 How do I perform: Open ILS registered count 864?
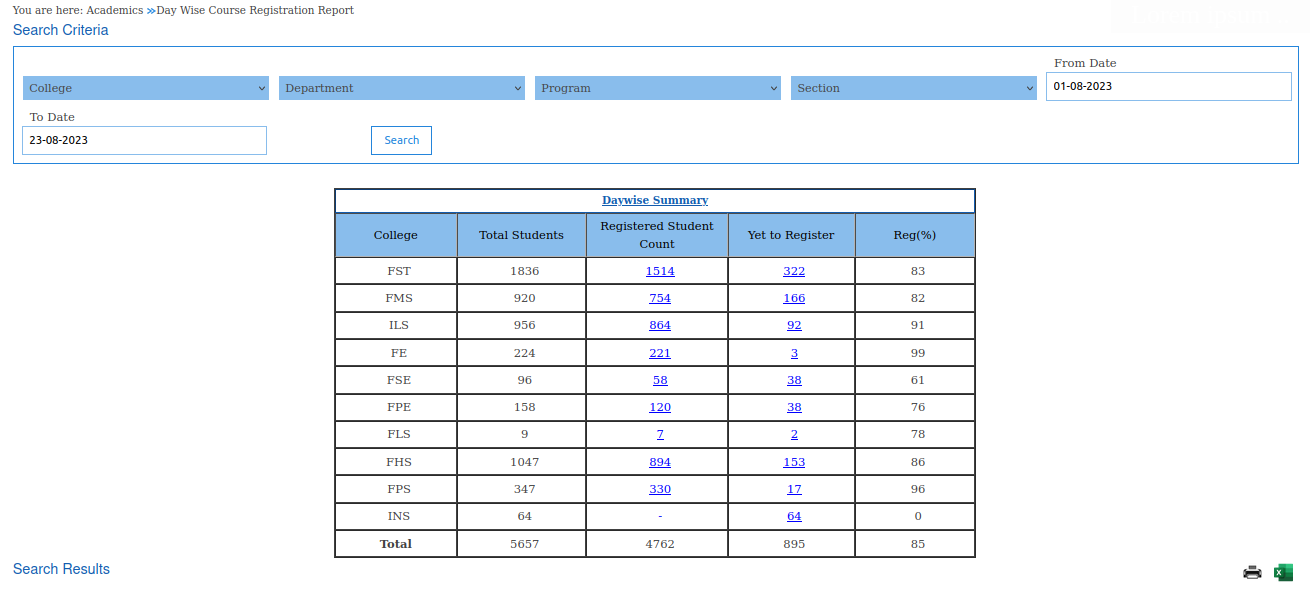point(660,325)
